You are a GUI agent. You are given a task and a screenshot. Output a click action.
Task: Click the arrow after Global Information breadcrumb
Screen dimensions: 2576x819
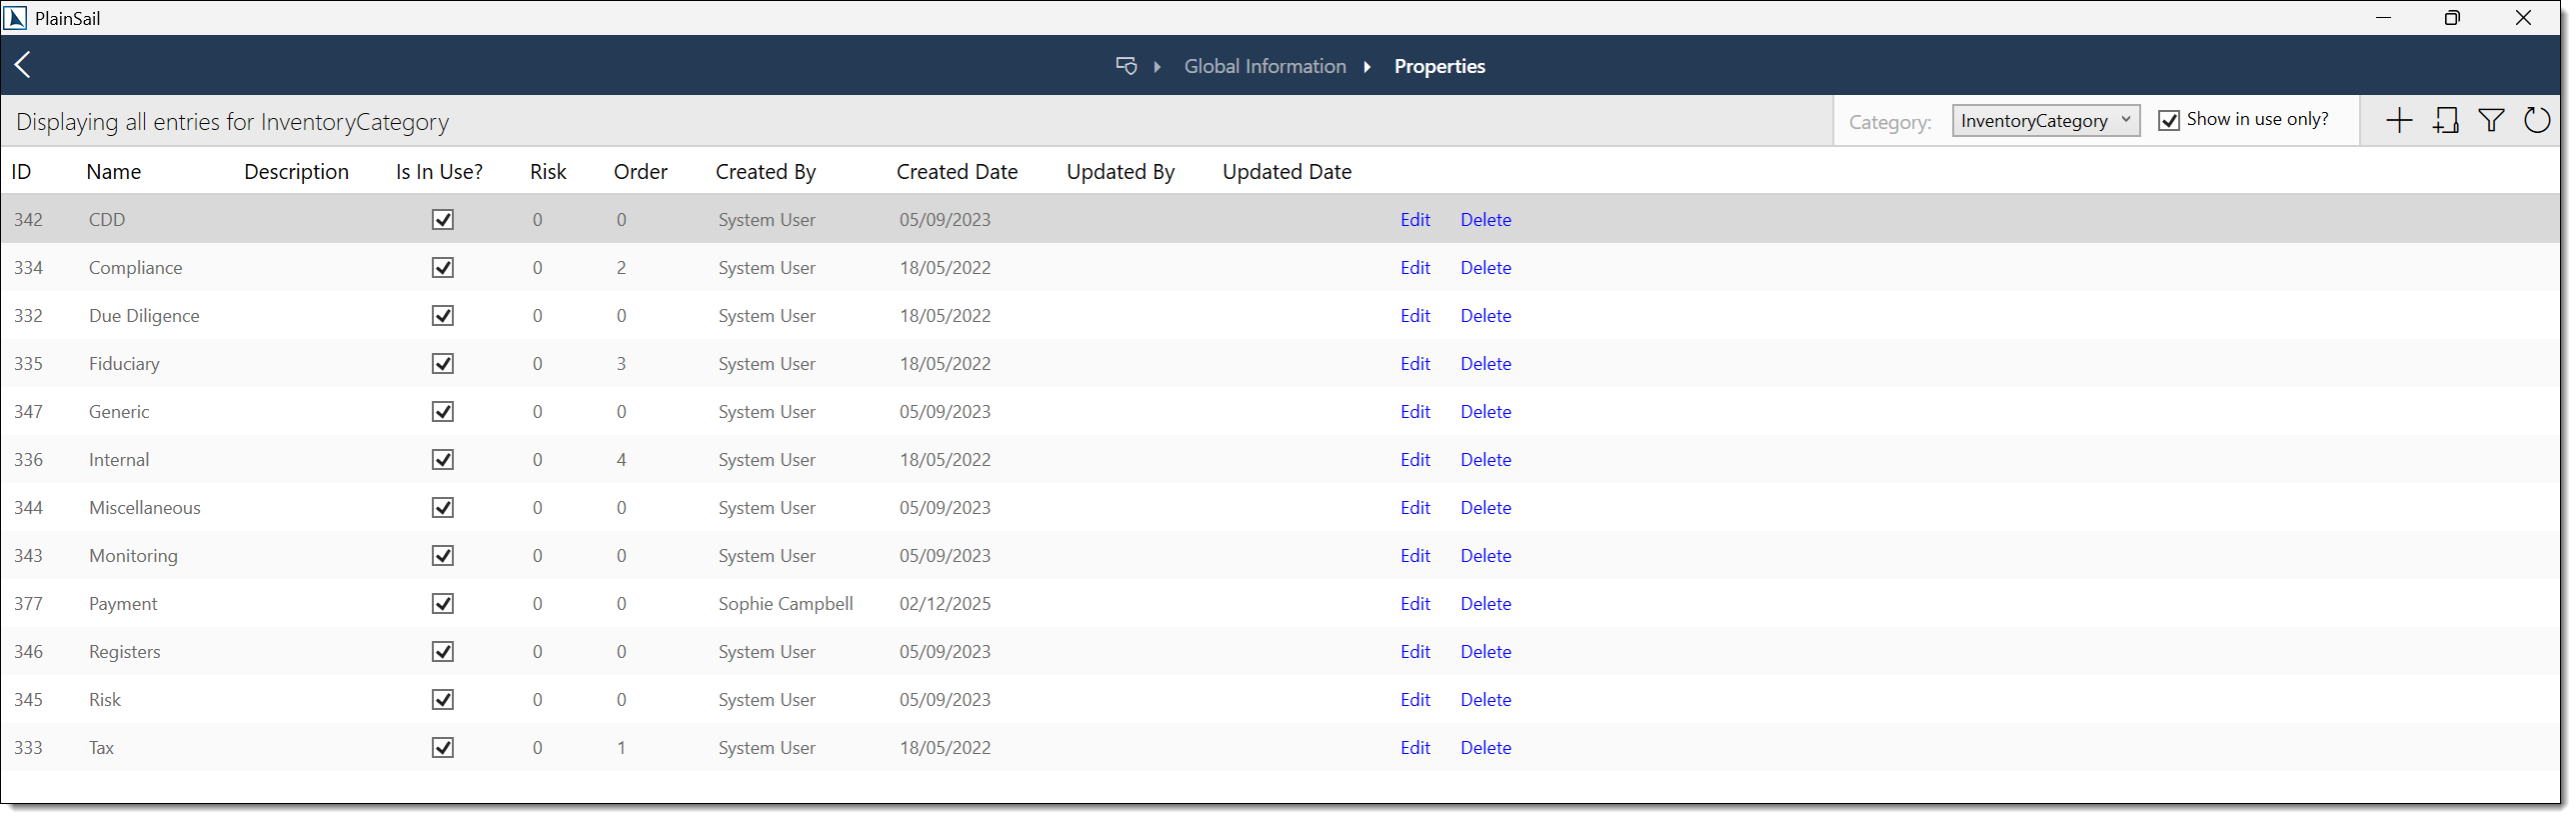click(x=1367, y=67)
